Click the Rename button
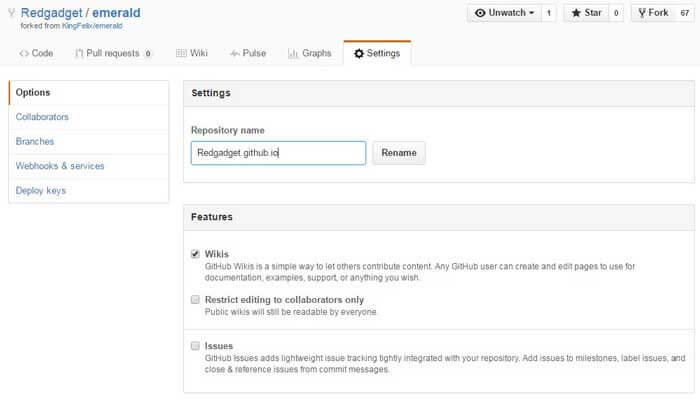The width and height of the screenshot is (700, 400). pyautogui.click(x=399, y=153)
